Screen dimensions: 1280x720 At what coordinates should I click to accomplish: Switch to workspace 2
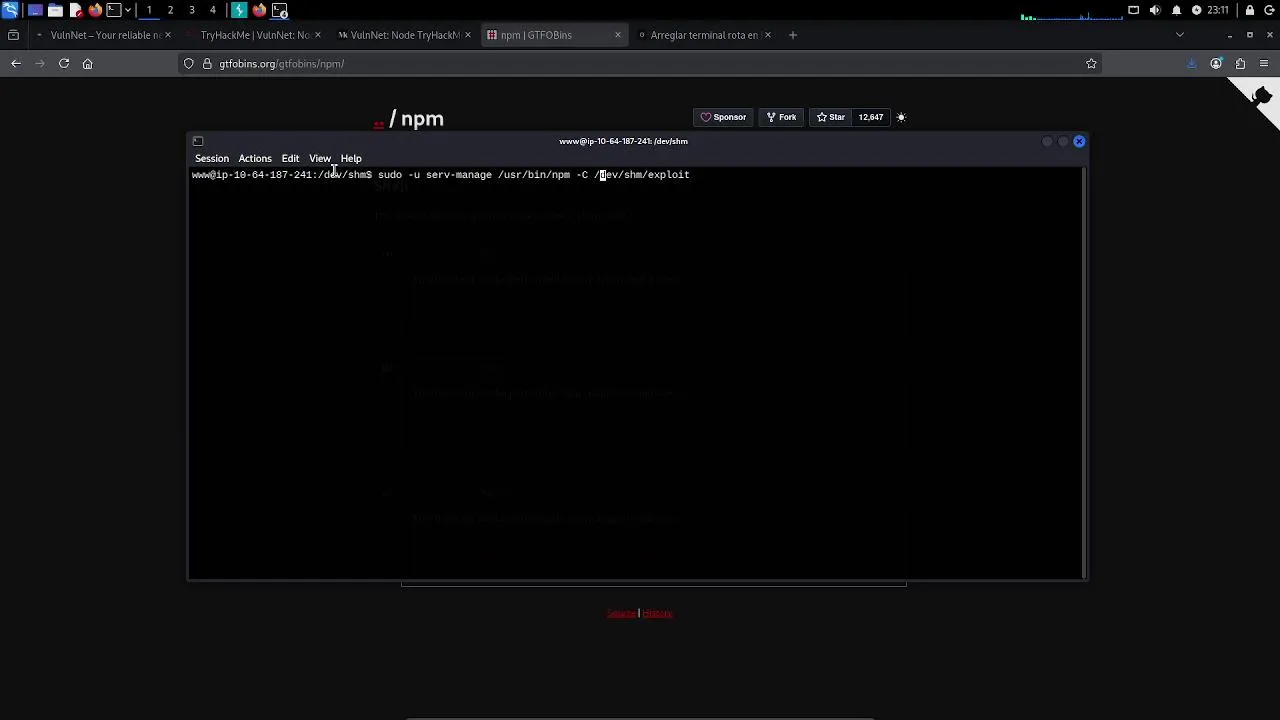[170, 10]
